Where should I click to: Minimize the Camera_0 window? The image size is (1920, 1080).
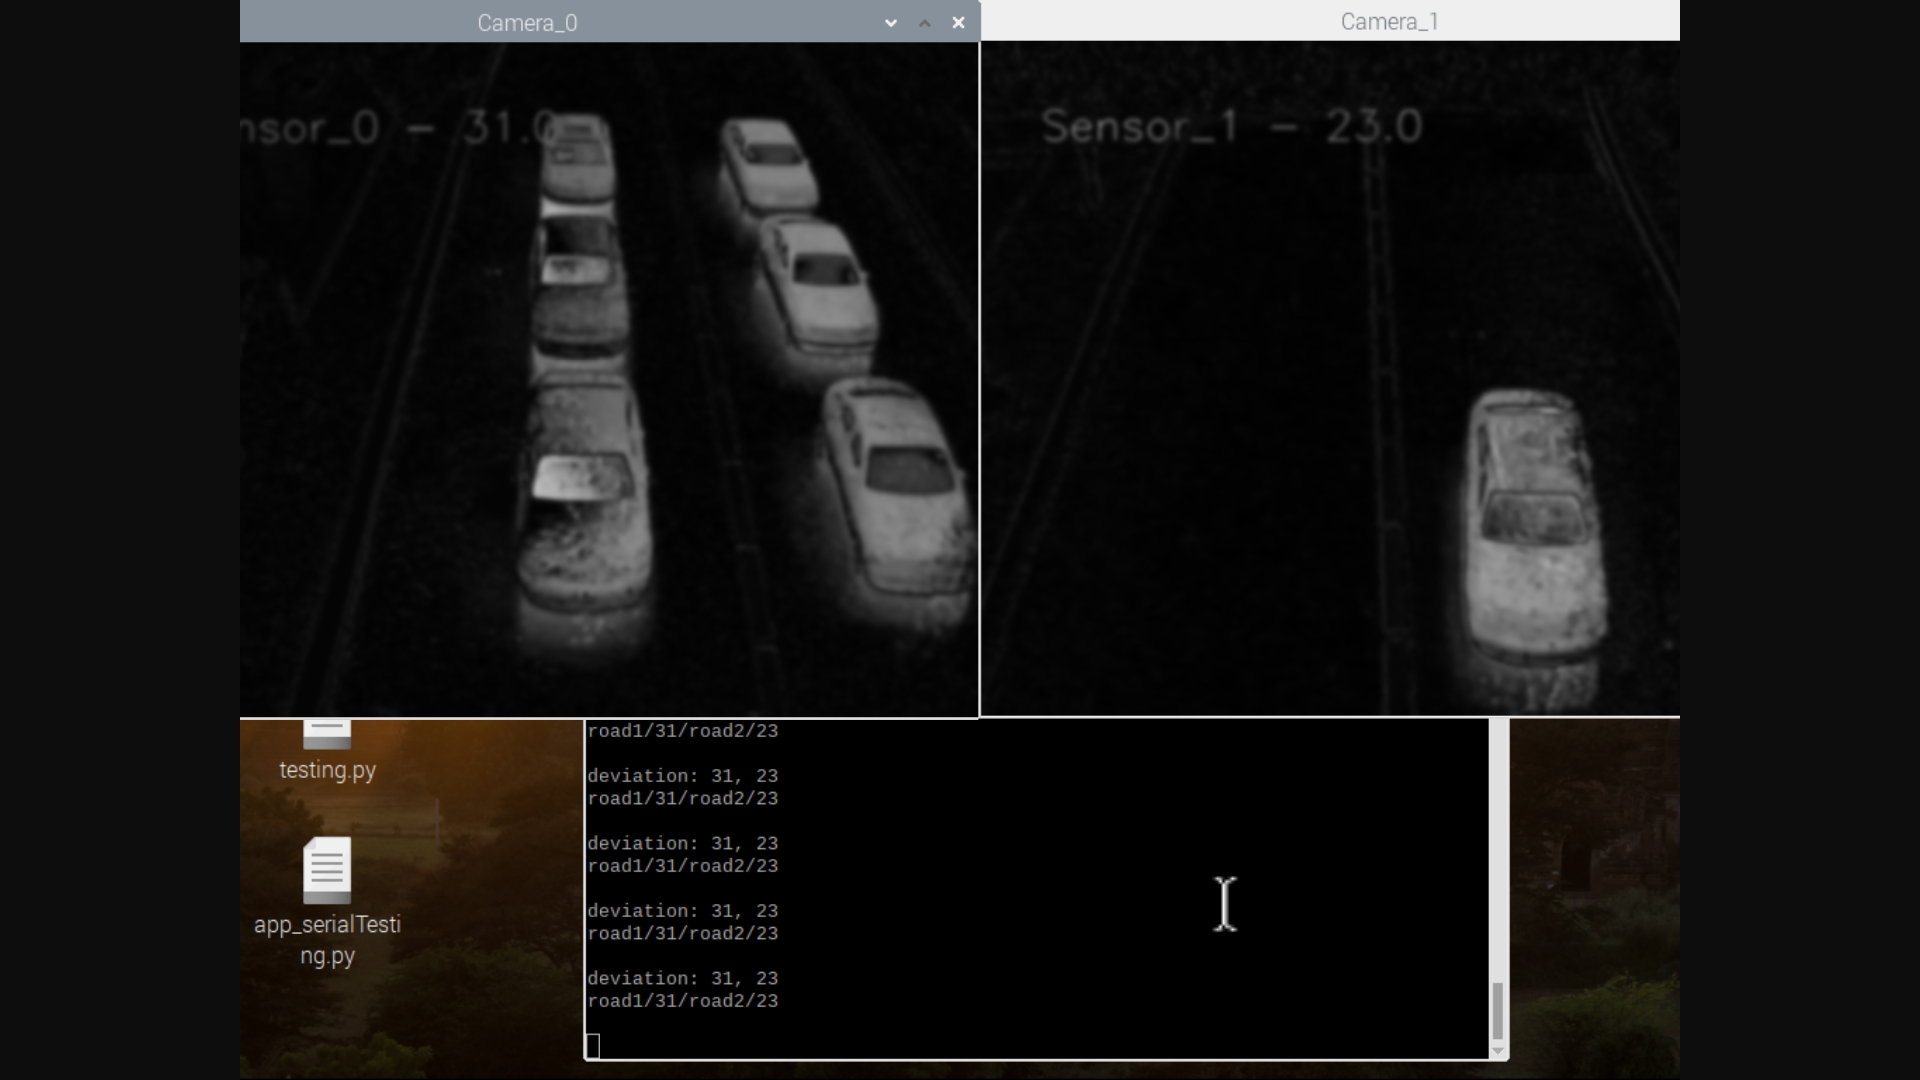click(890, 22)
